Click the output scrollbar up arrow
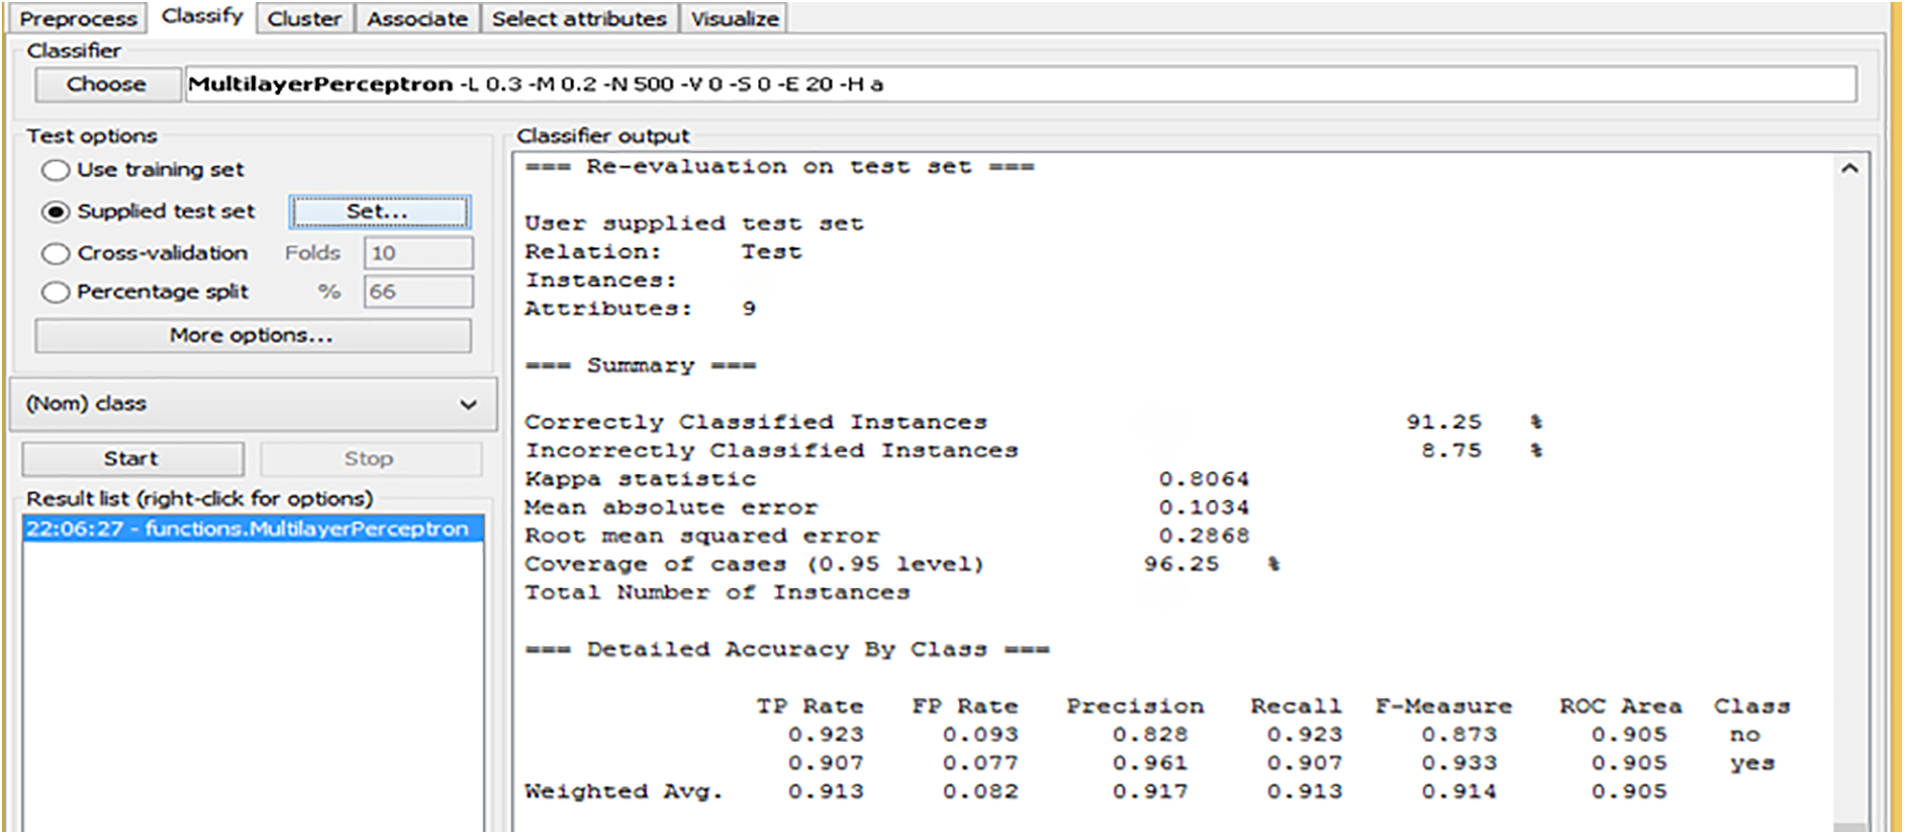The height and width of the screenshot is (835, 1905). [1849, 169]
